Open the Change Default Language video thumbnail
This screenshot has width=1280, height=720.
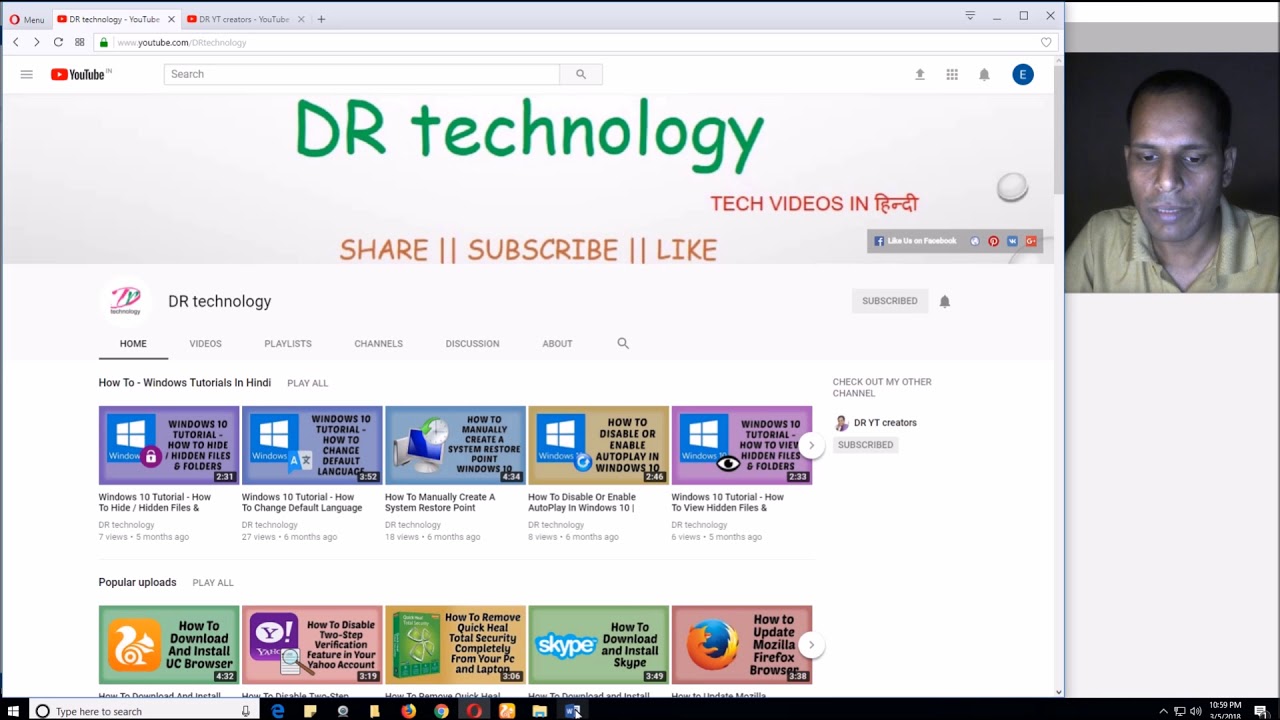click(312, 445)
